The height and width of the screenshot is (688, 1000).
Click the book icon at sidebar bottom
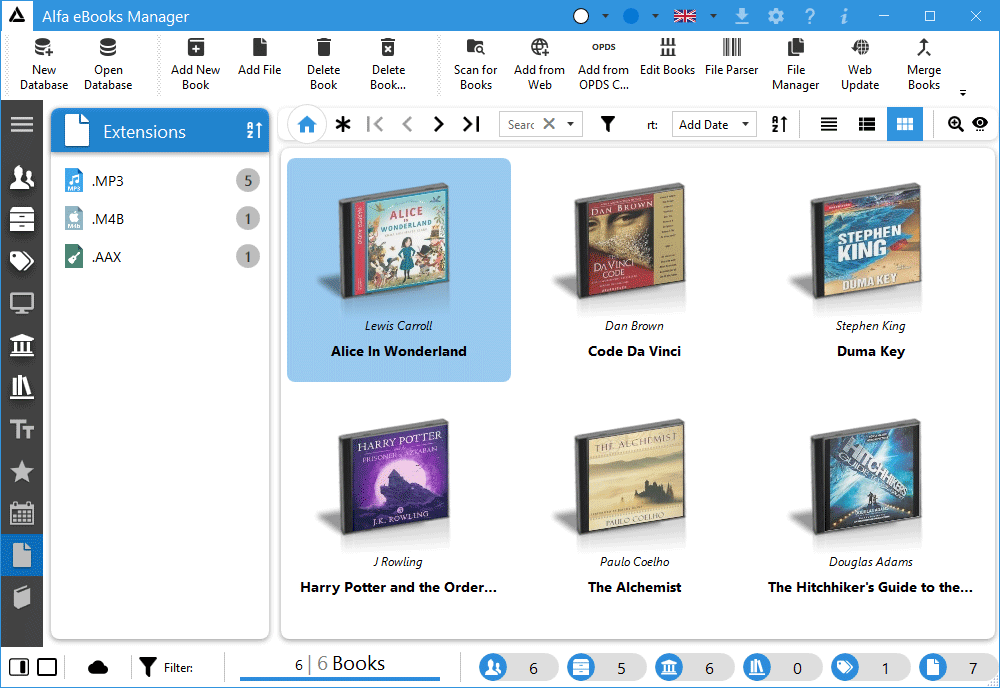pyautogui.click(x=22, y=597)
